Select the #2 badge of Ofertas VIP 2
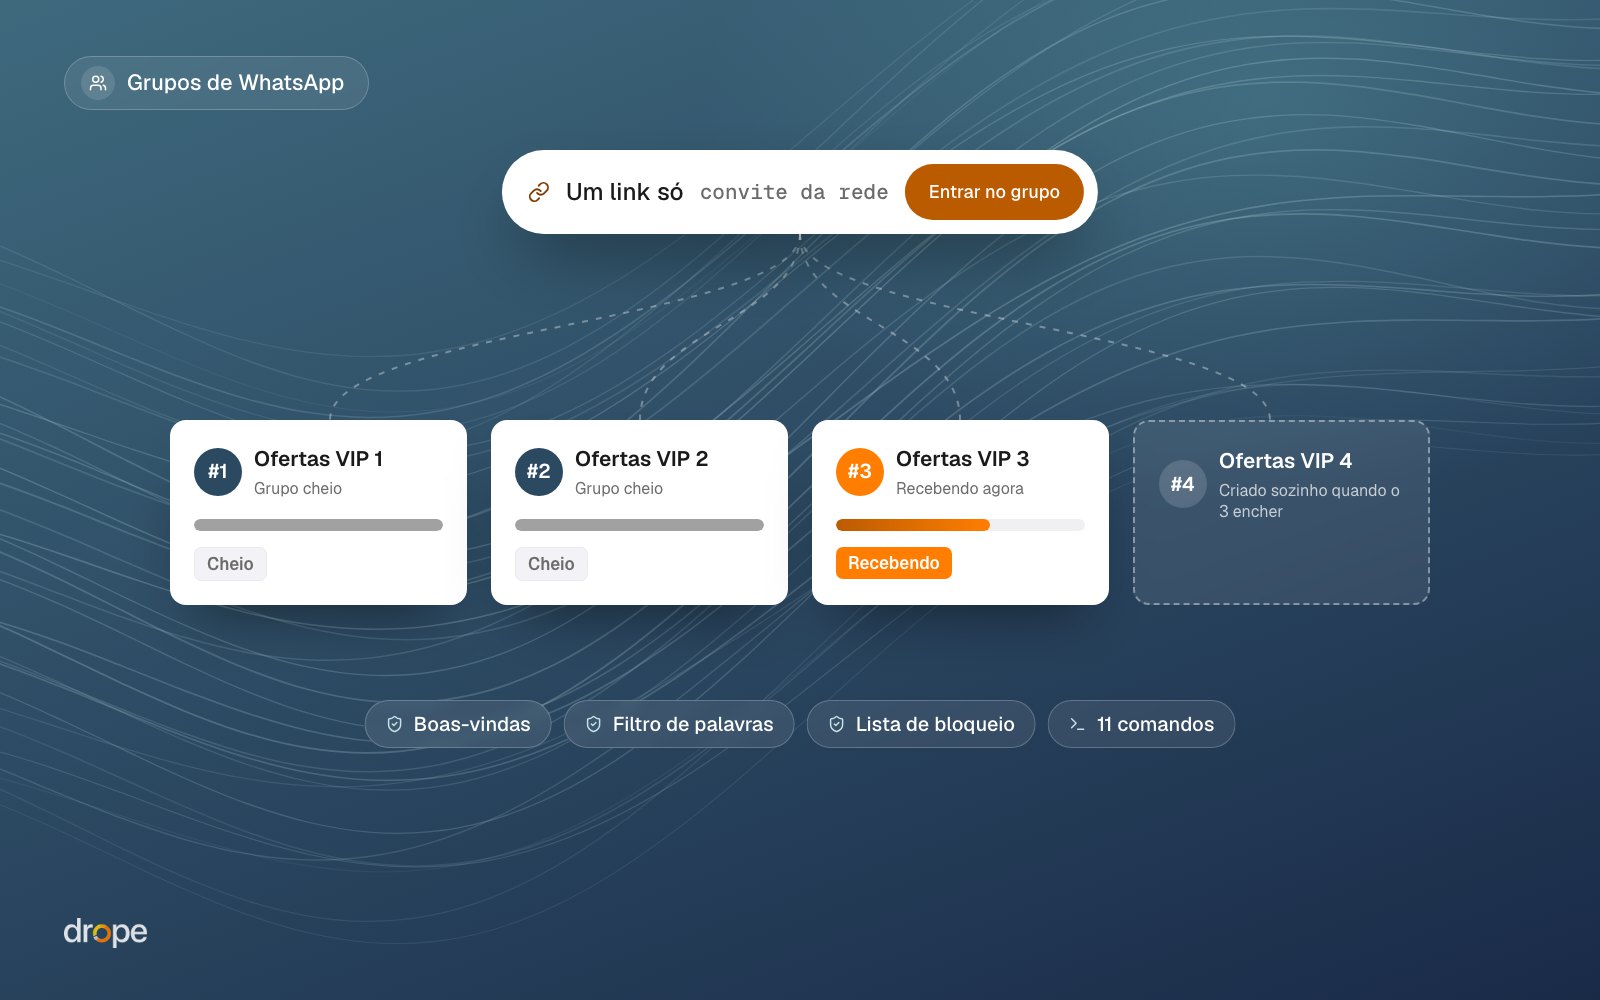This screenshot has height=1000, width=1600. pos(539,472)
